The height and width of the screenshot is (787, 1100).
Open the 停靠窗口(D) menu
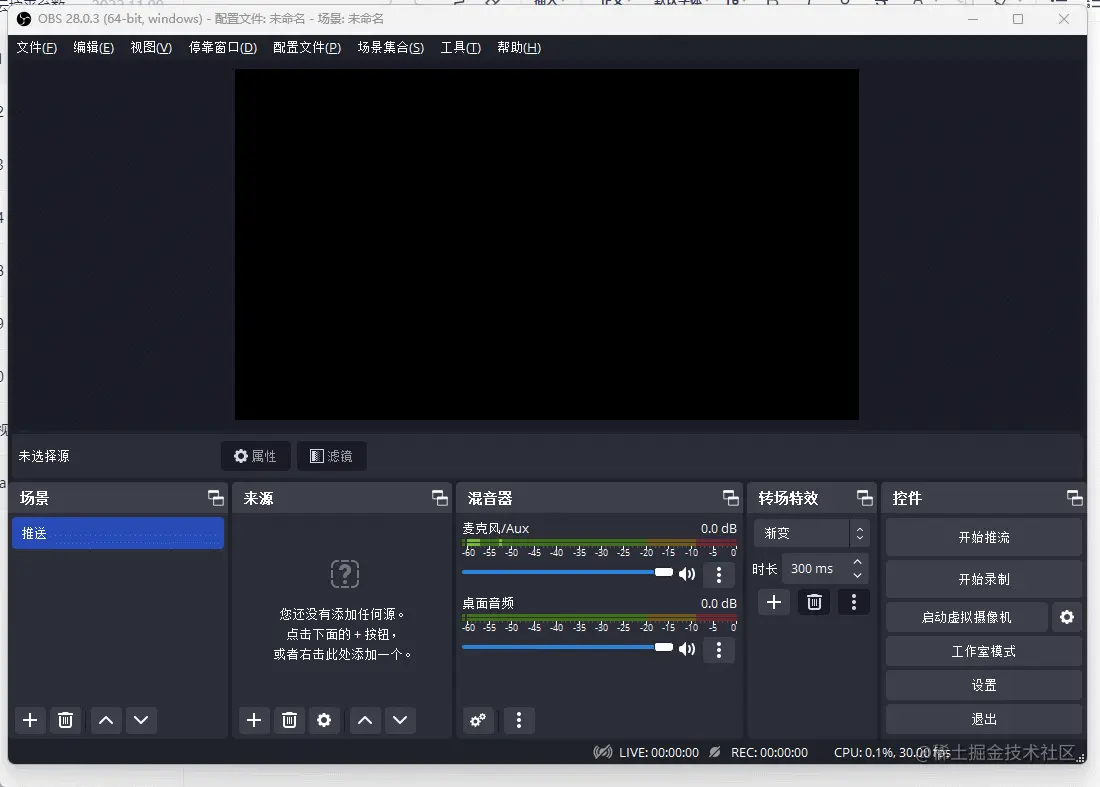222,48
